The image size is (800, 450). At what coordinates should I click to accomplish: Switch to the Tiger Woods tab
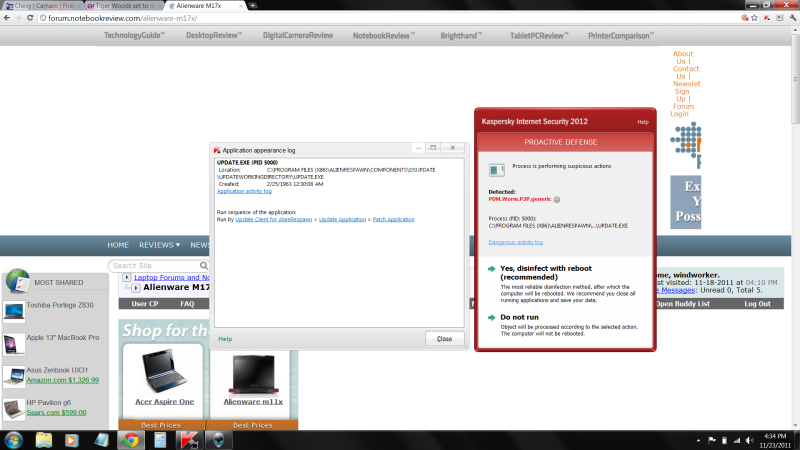(125, 6)
